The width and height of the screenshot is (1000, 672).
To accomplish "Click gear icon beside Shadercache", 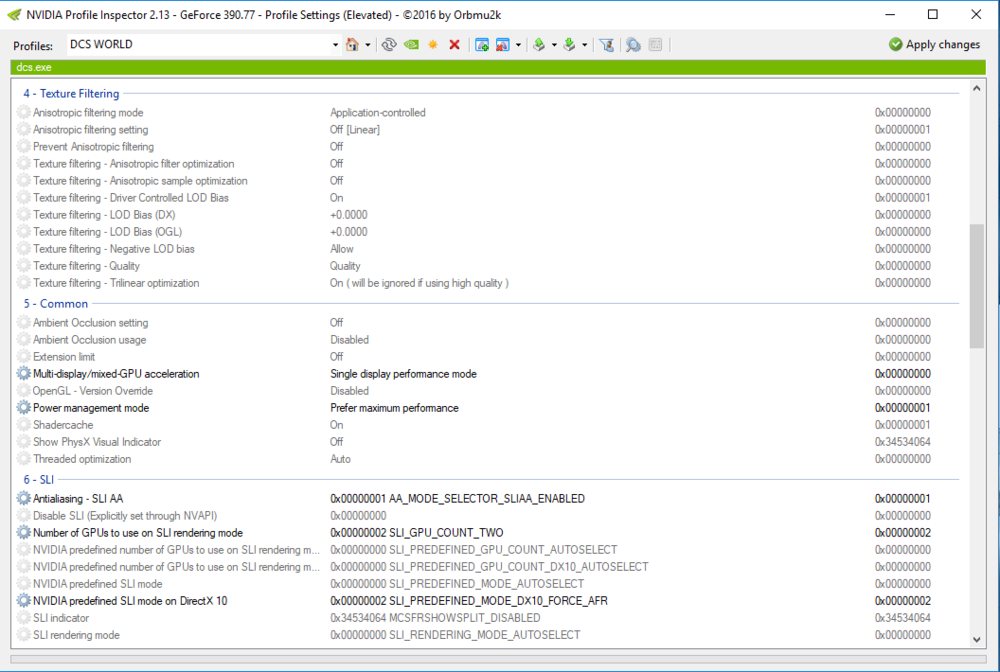I will point(24,425).
